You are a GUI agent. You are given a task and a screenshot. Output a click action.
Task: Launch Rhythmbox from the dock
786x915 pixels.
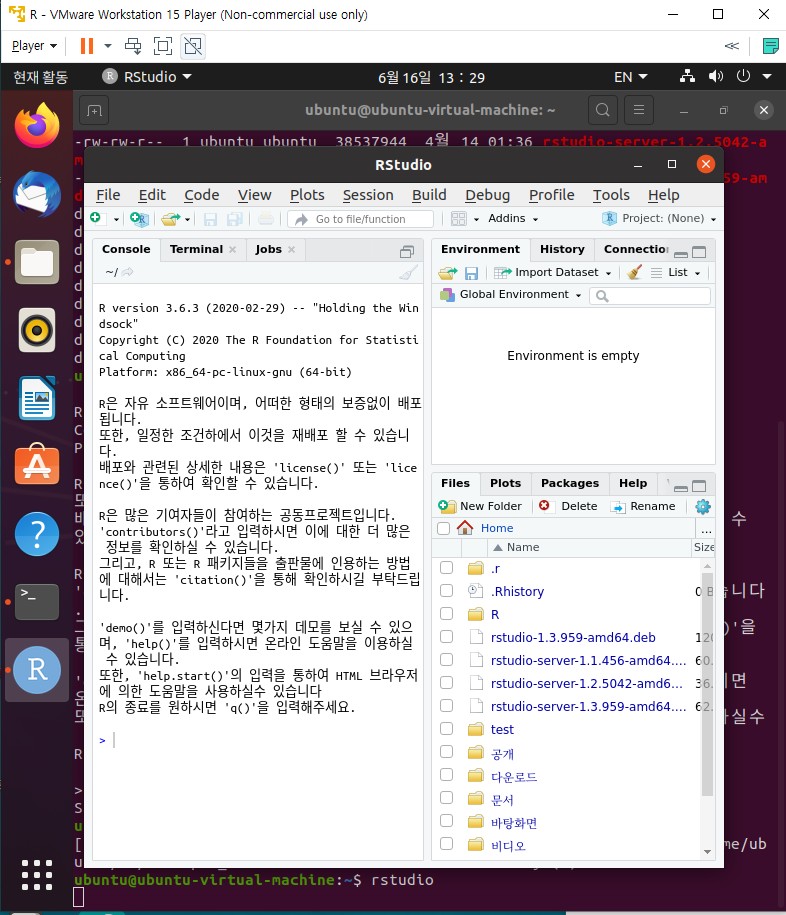tap(37, 330)
